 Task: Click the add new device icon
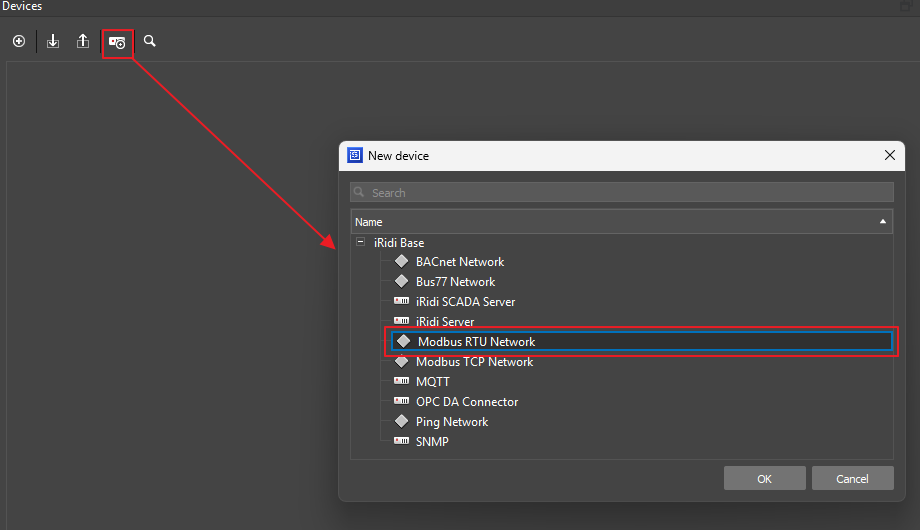(x=117, y=42)
